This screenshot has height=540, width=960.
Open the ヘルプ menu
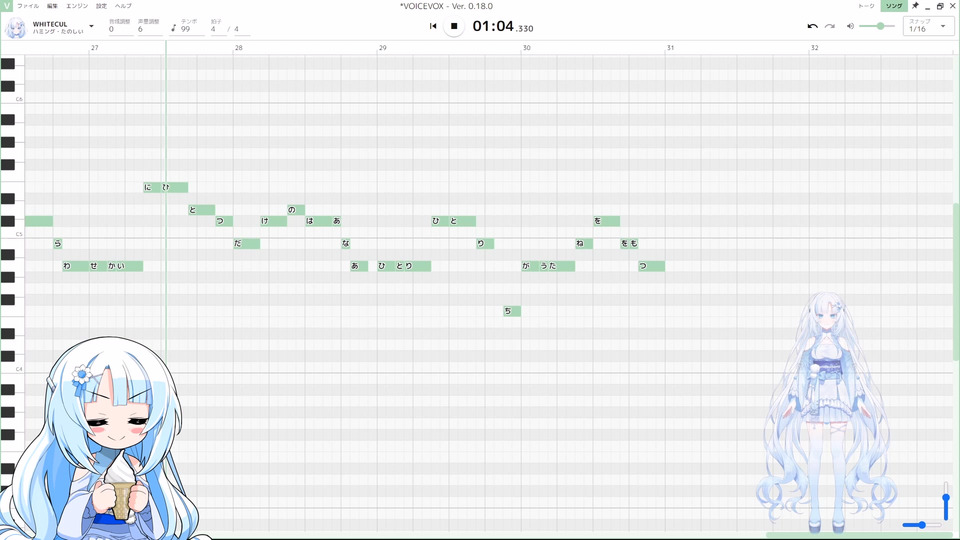123,6
